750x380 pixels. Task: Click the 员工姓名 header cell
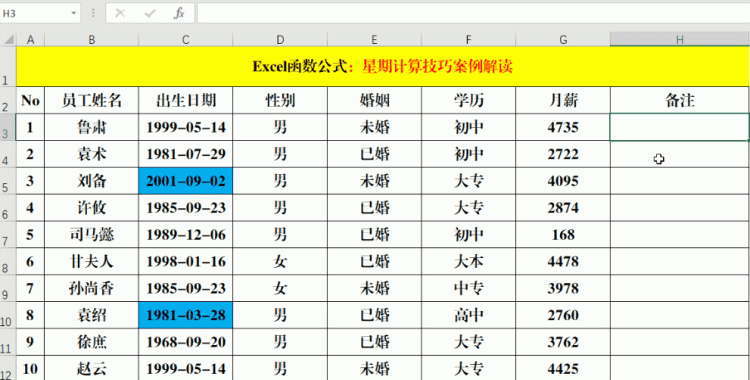click(x=91, y=100)
